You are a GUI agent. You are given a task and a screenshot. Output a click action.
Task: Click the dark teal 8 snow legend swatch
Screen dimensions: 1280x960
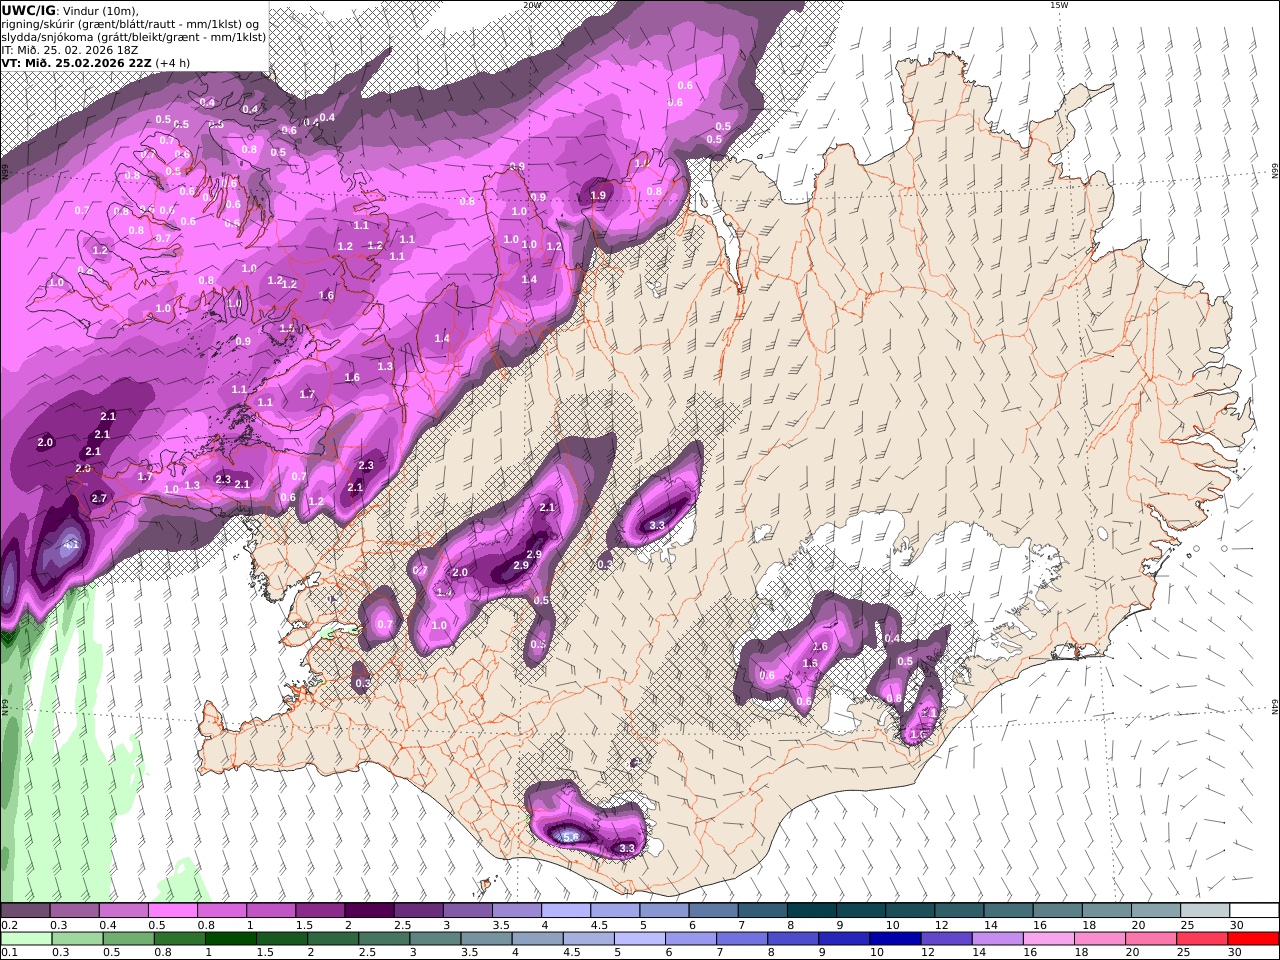[x=811, y=911]
